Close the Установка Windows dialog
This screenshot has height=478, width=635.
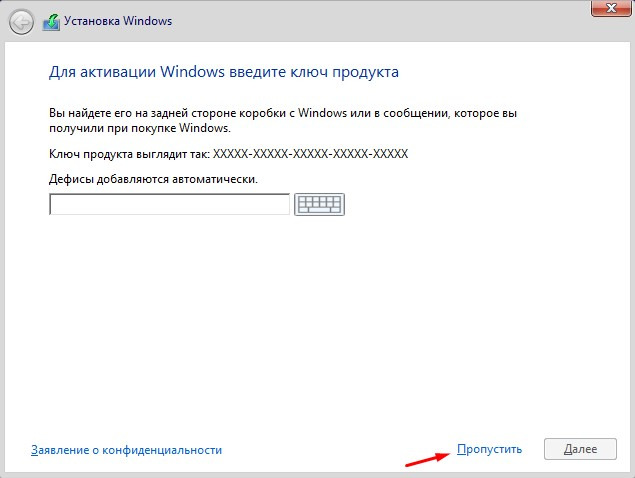pos(611,8)
